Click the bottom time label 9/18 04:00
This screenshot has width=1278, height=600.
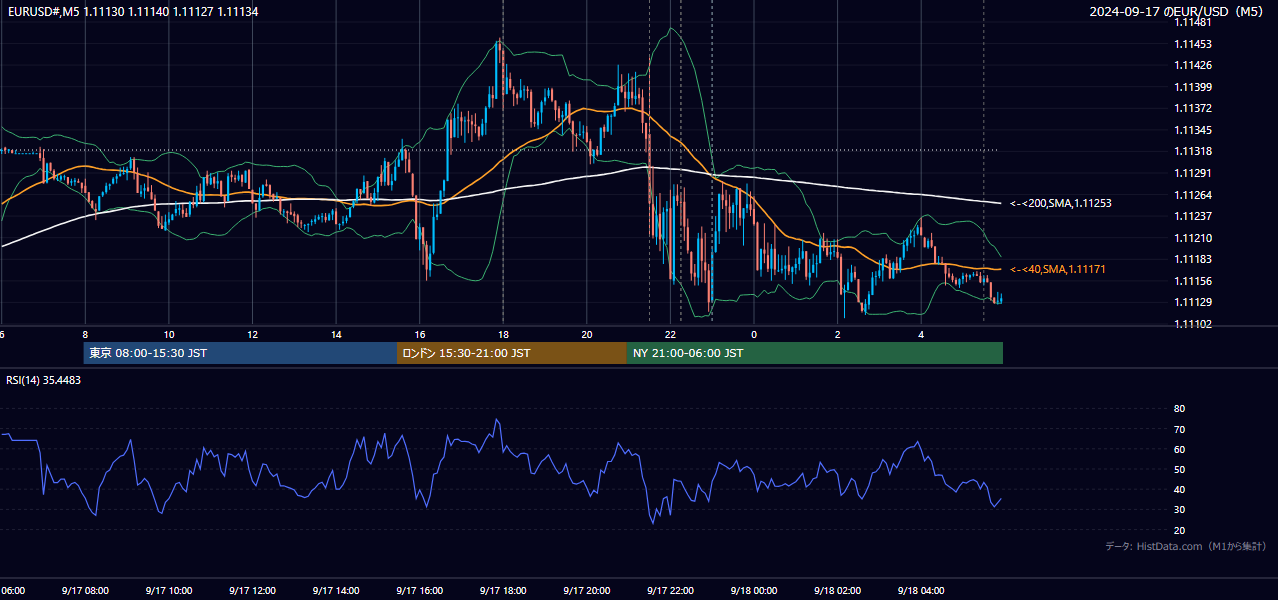coord(921,591)
